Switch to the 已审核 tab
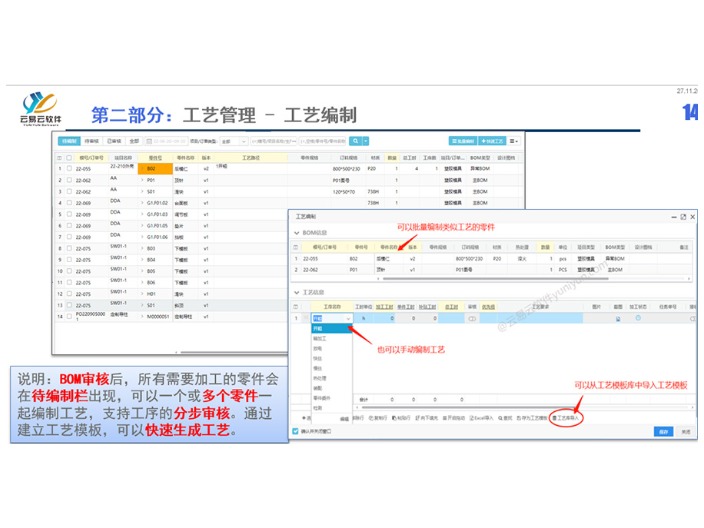This screenshot has height=528, width=704. pyautogui.click(x=114, y=141)
